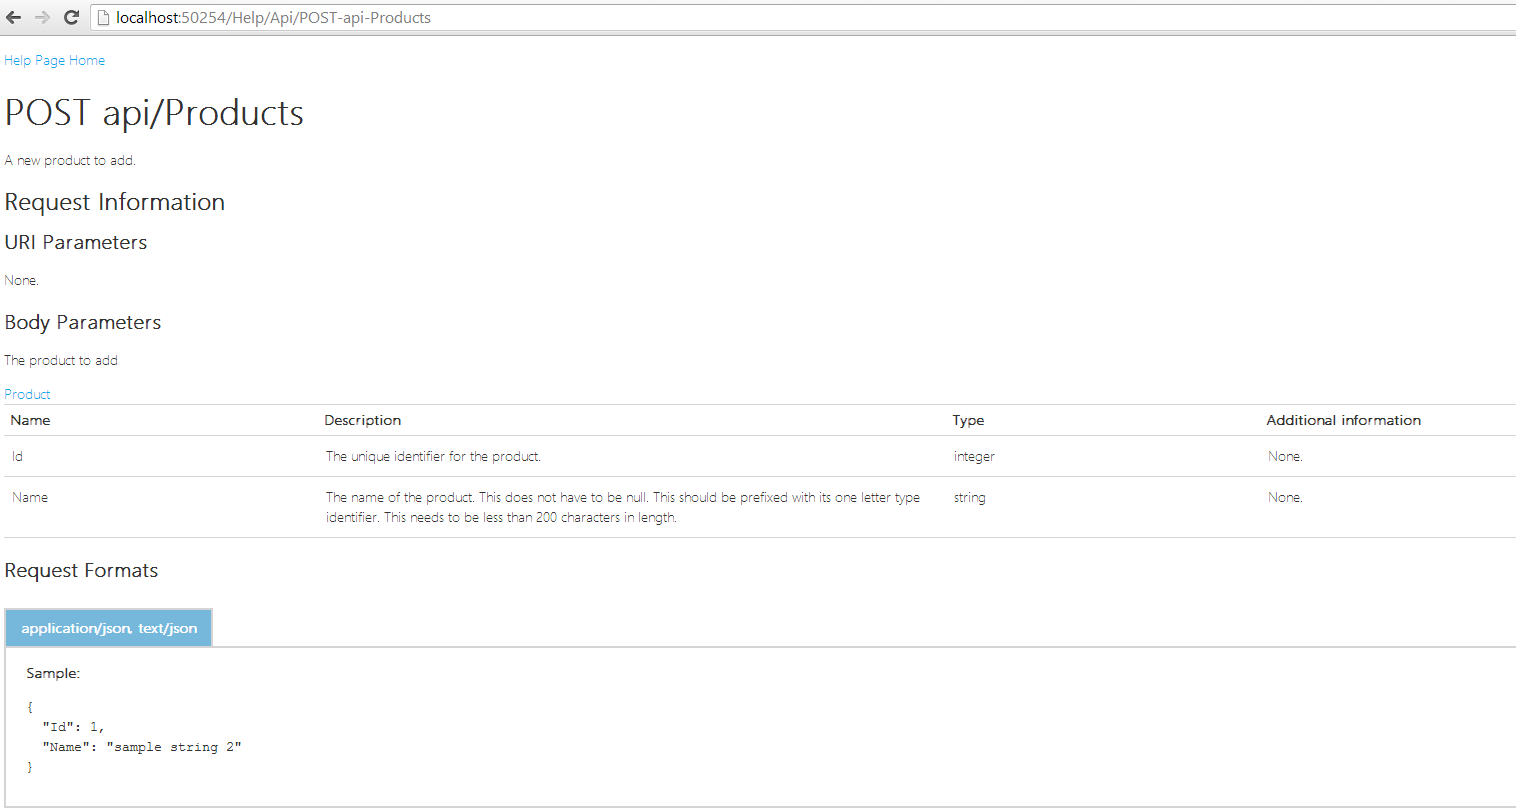Click the Type column header
This screenshot has width=1516, height=812.
click(x=968, y=420)
